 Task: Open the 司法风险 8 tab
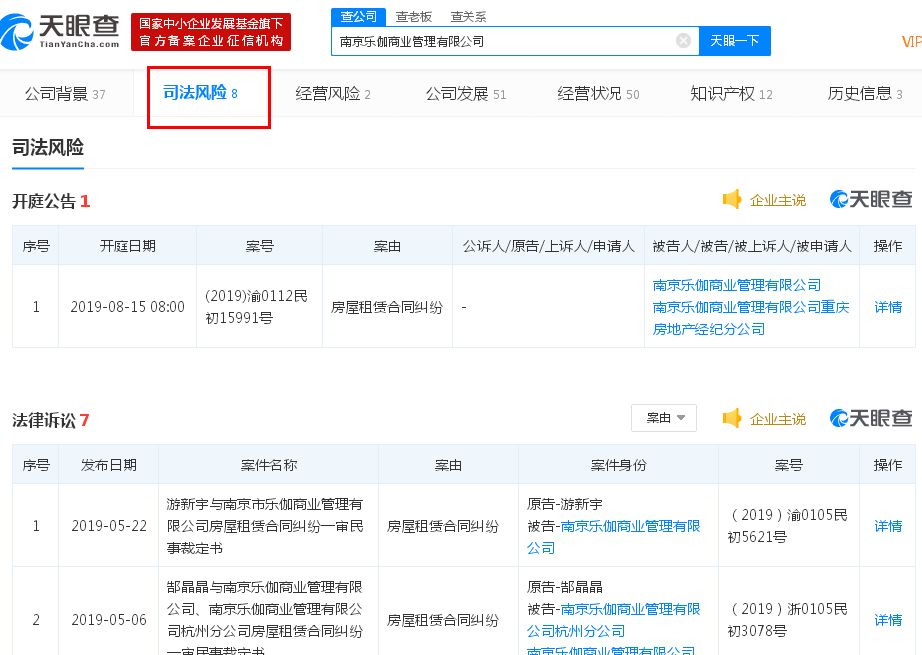(x=201, y=93)
